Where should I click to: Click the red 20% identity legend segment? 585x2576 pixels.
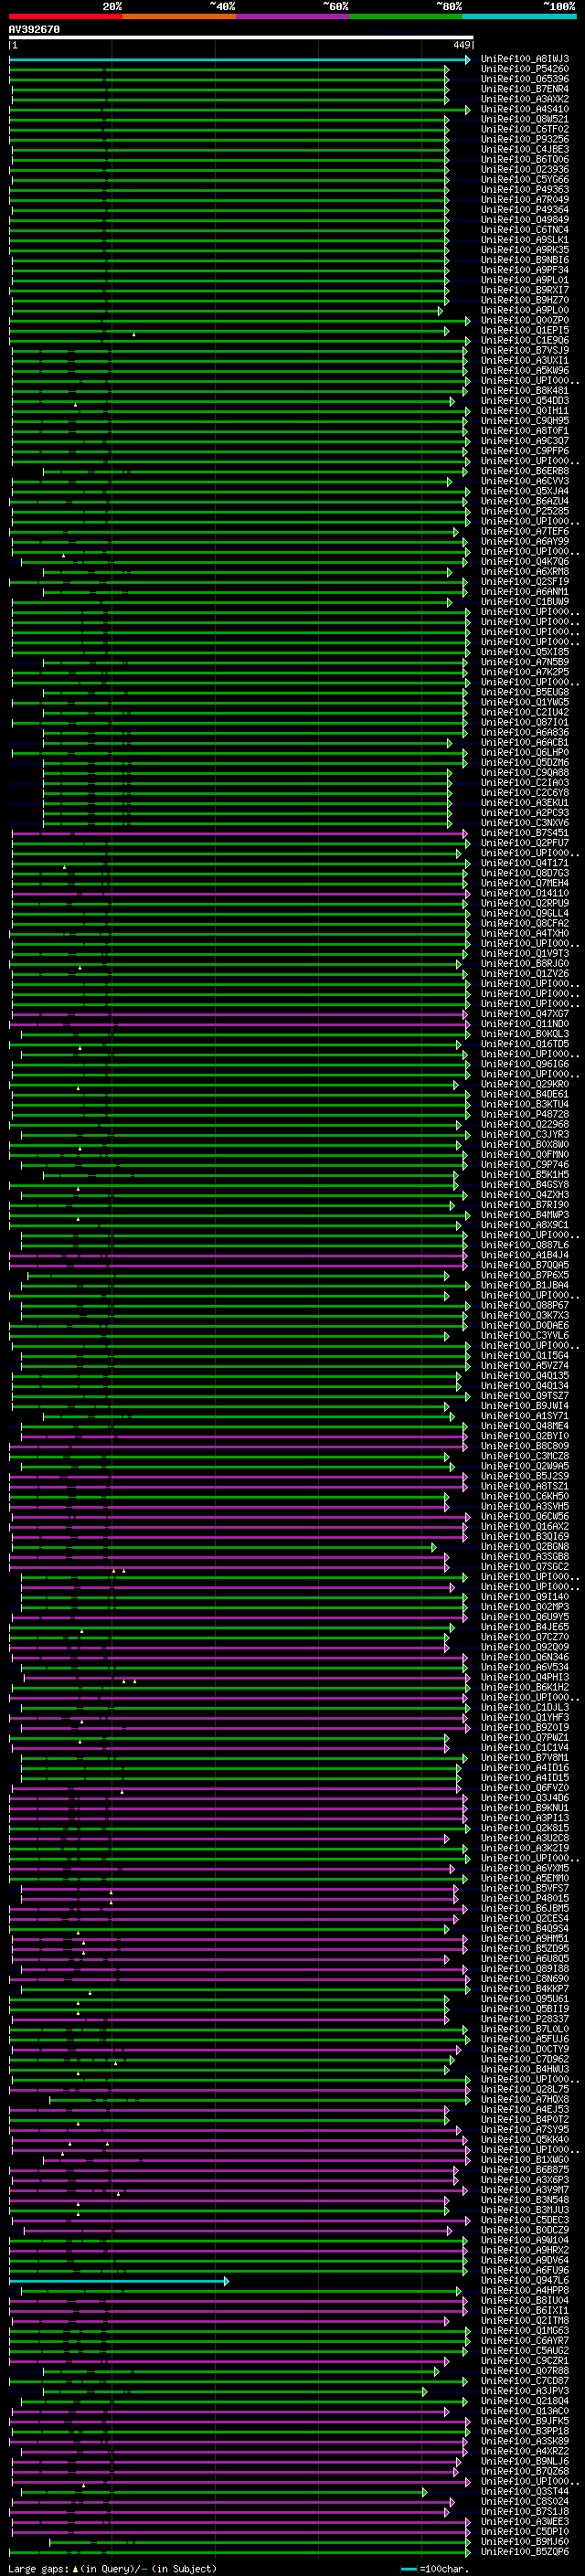point(65,16)
